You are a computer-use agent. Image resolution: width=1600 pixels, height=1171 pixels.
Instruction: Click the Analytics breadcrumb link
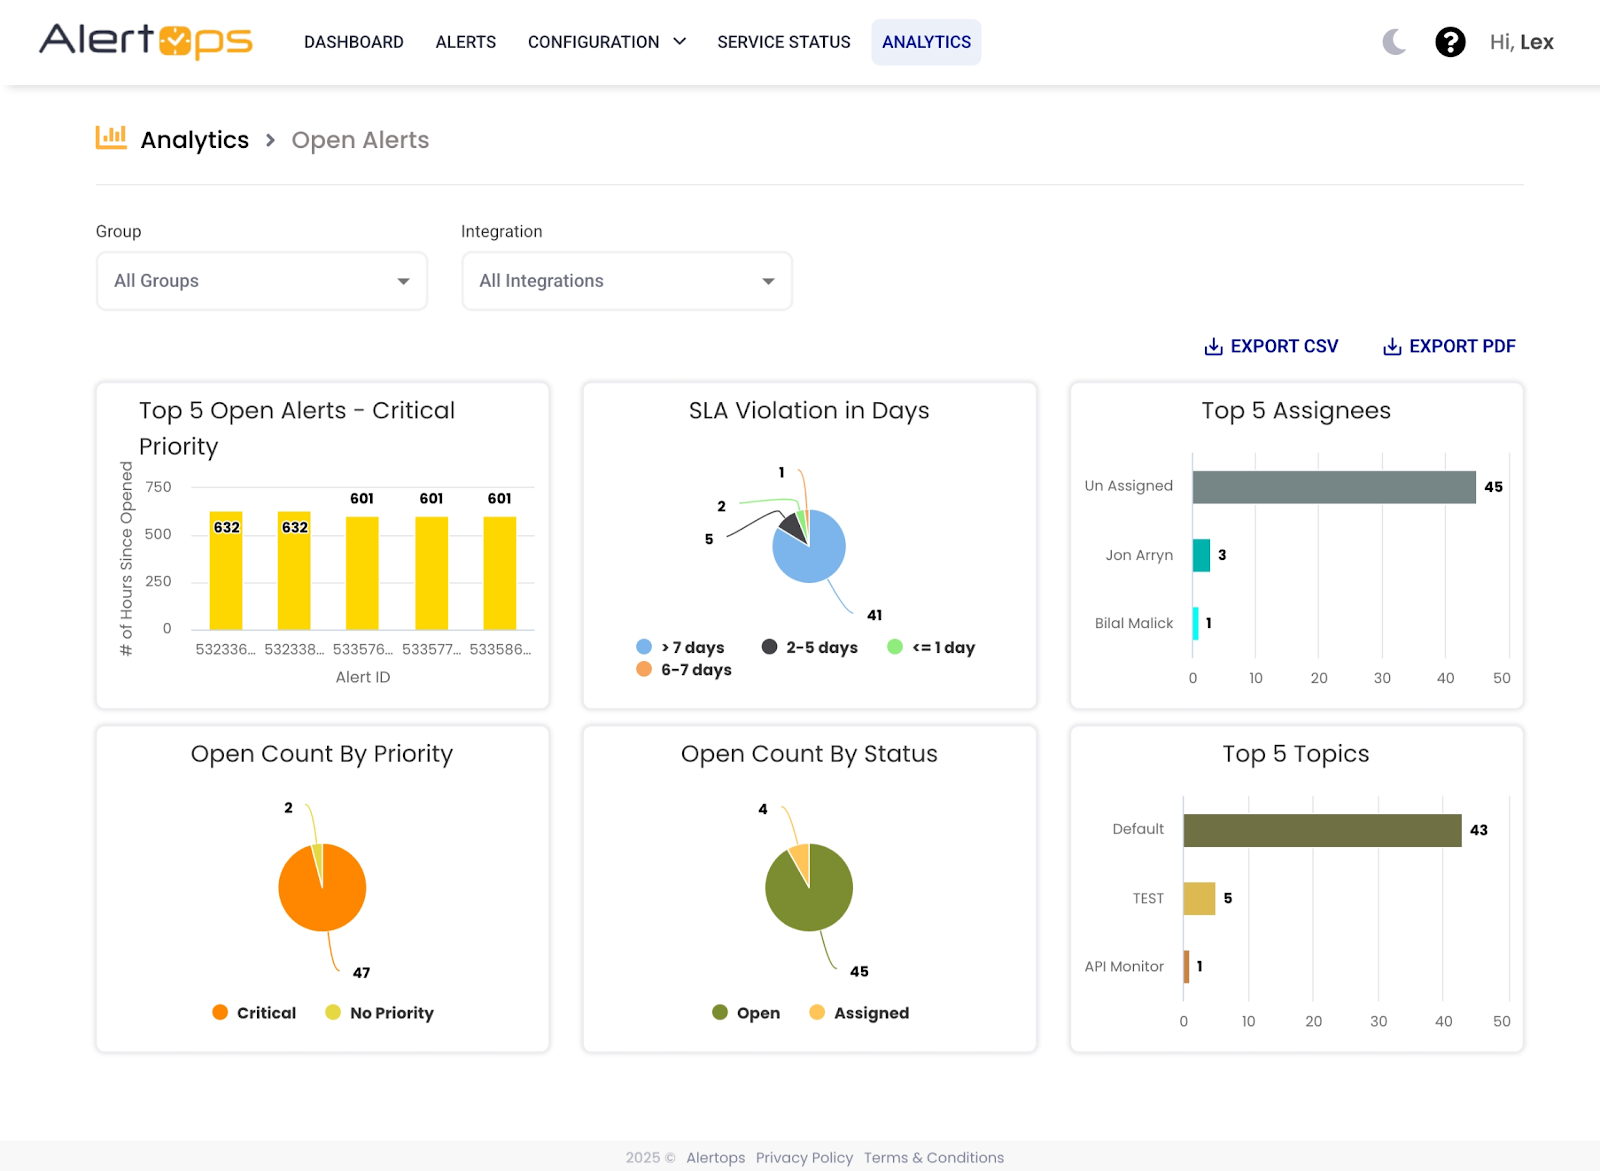click(195, 140)
